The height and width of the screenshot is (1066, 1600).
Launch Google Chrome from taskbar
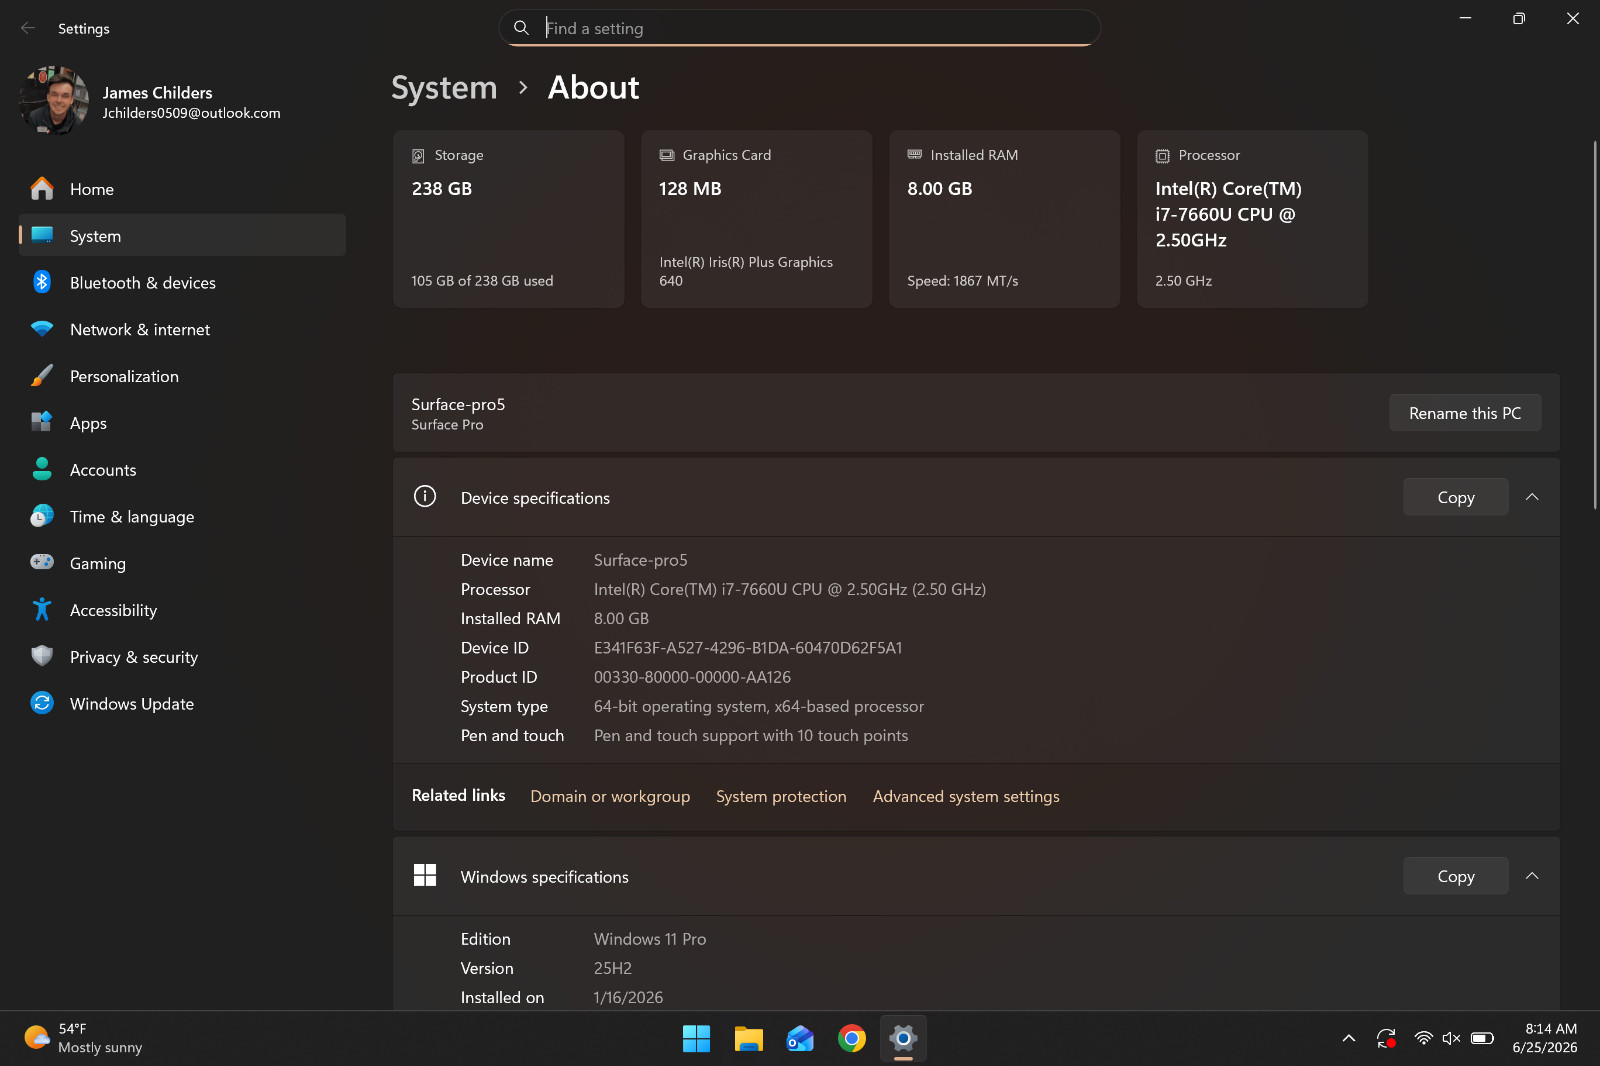tap(852, 1039)
